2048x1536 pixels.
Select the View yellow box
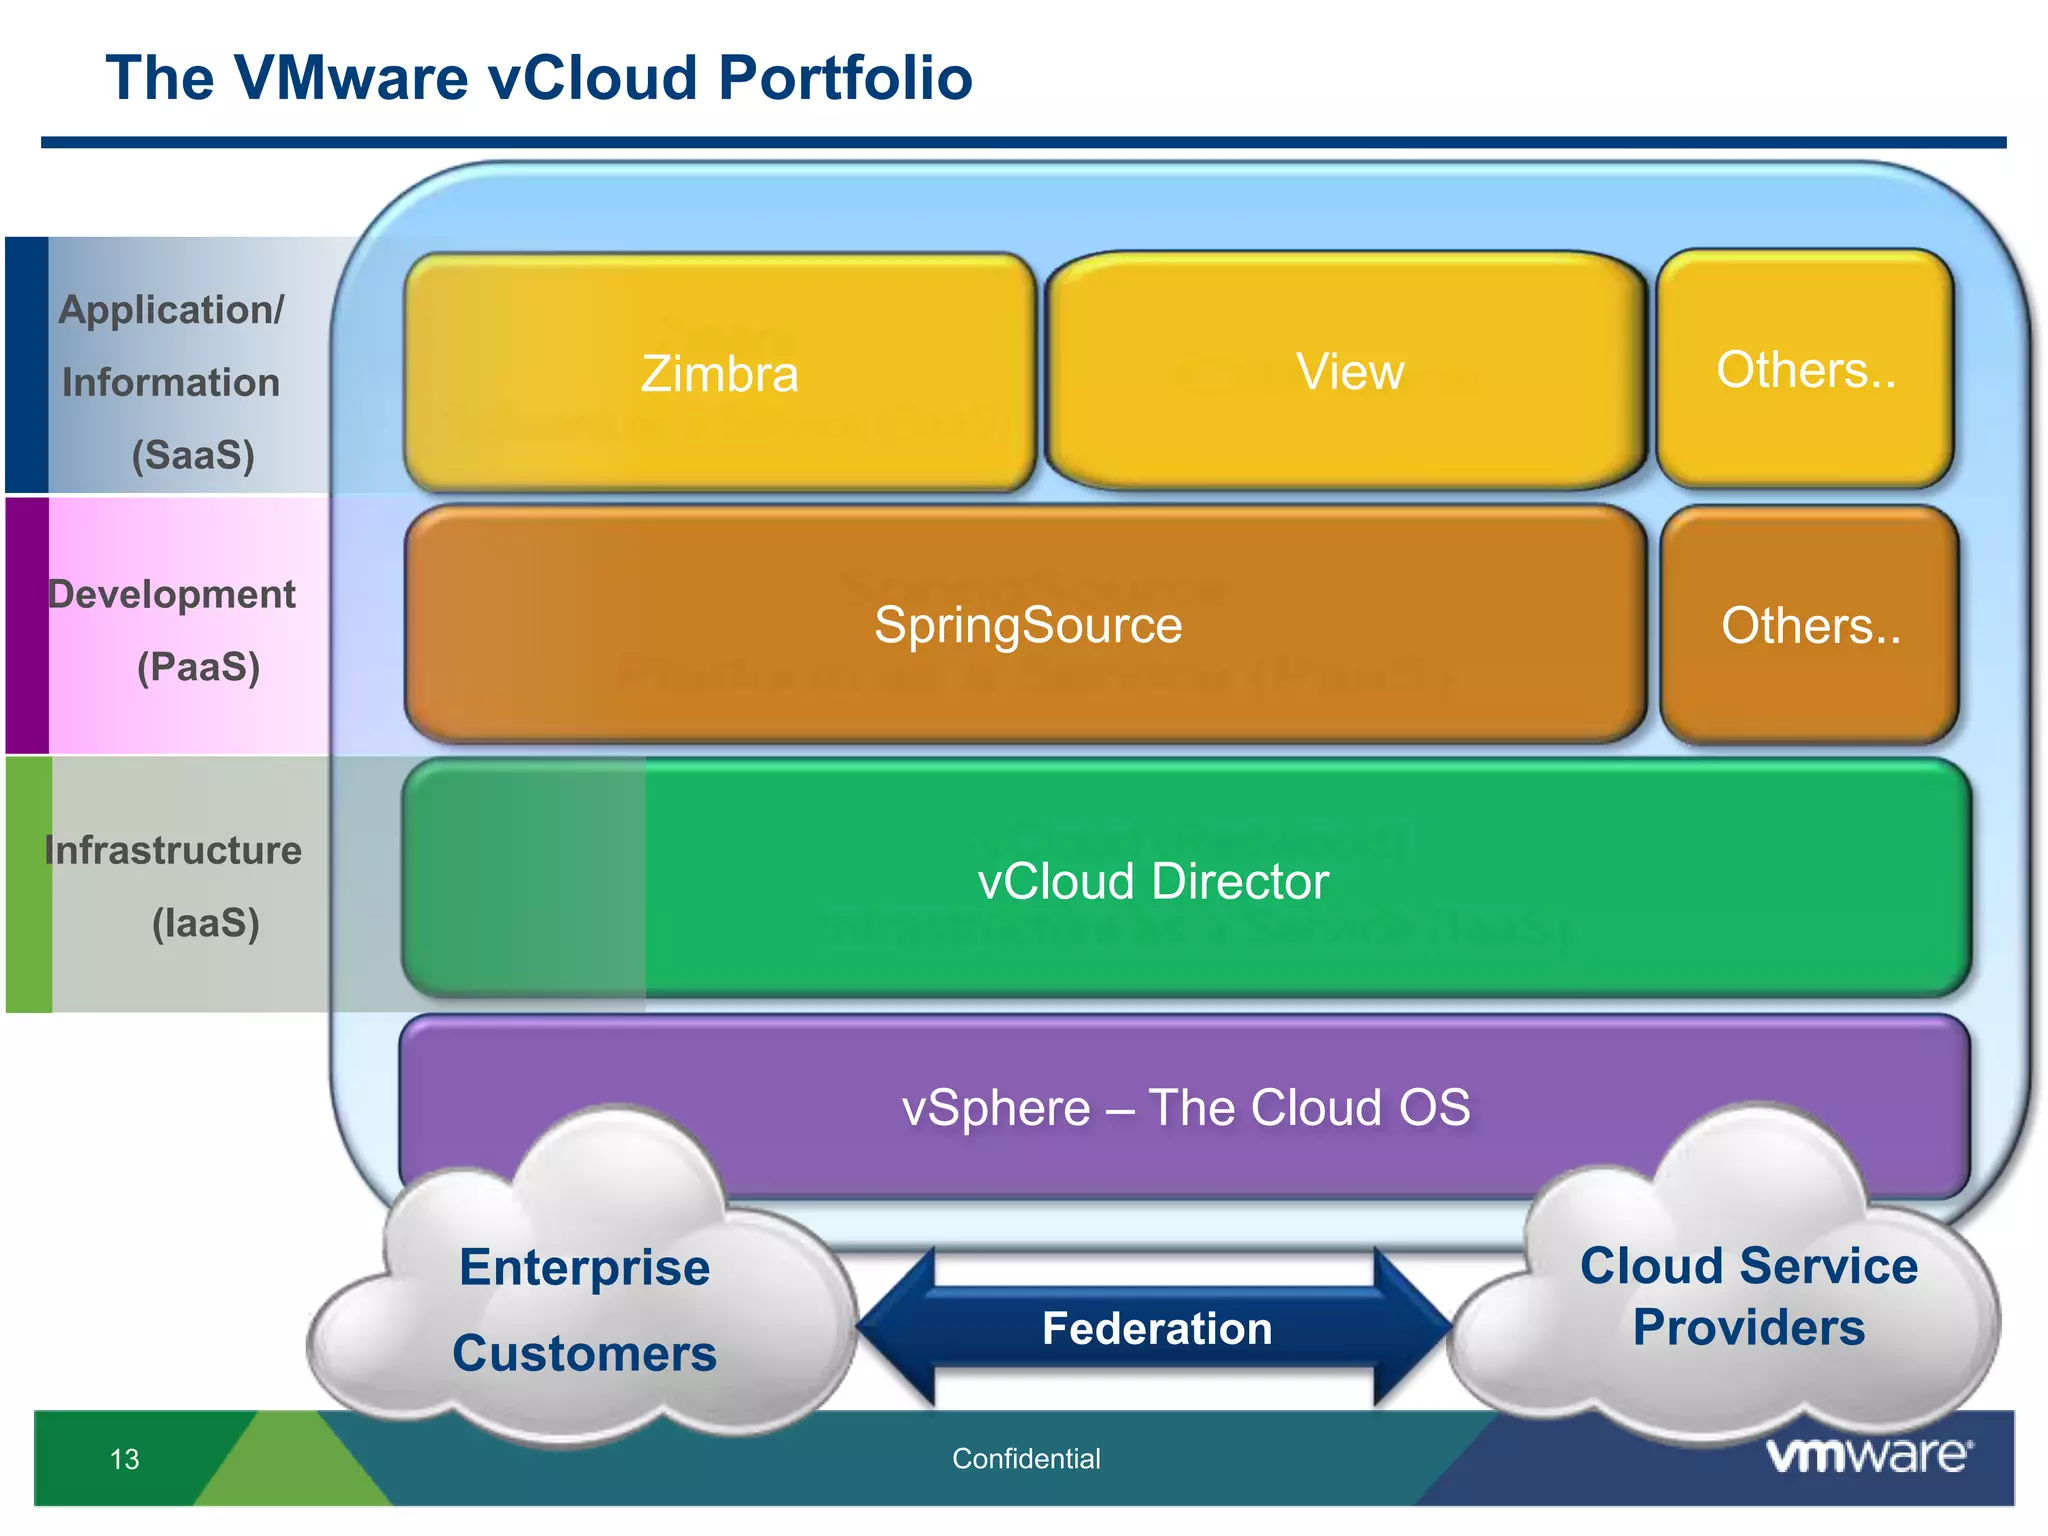pyautogui.click(x=1348, y=371)
